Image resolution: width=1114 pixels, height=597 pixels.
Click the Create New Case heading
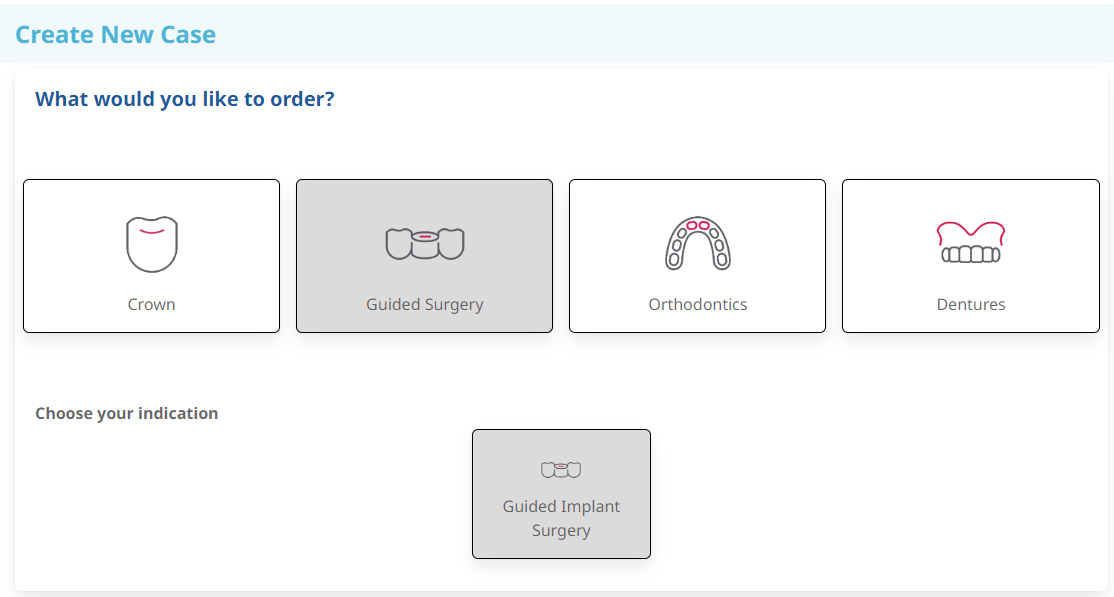click(116, 34)
